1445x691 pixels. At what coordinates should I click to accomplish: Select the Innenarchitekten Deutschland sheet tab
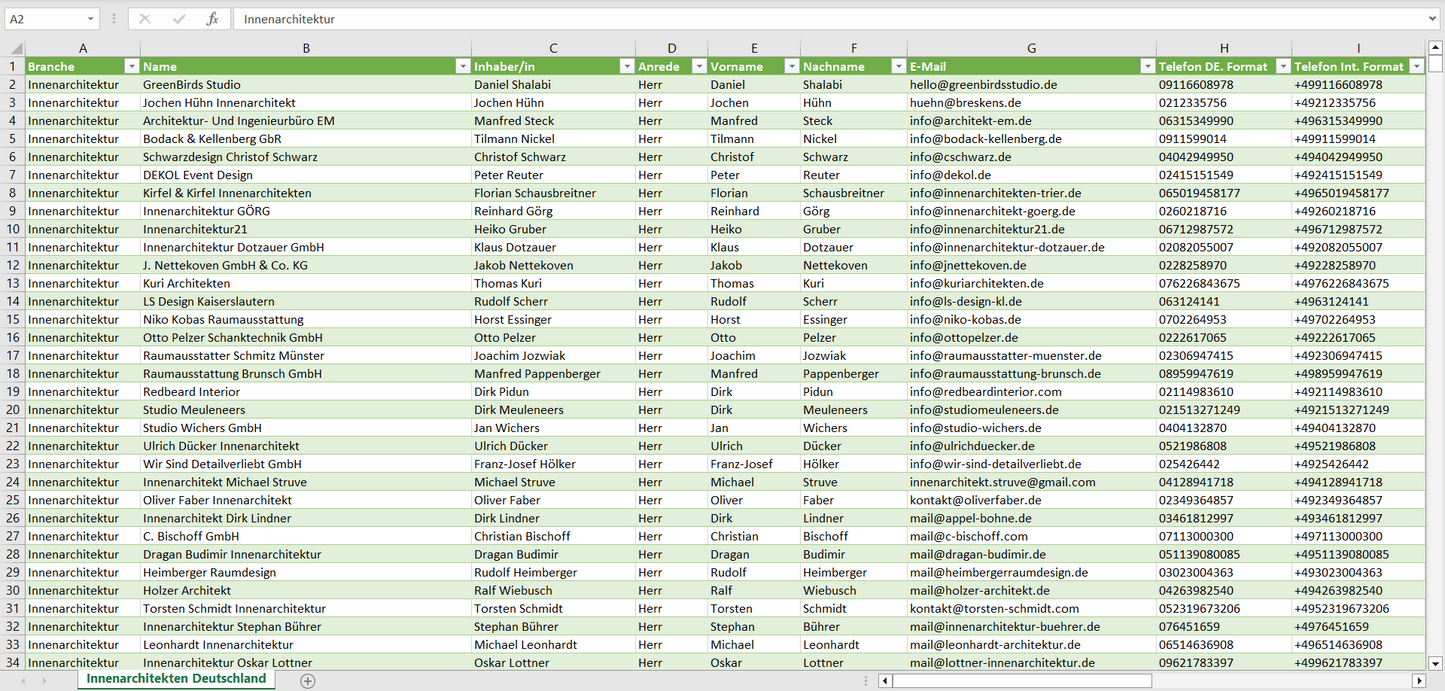tap(176, 679)
